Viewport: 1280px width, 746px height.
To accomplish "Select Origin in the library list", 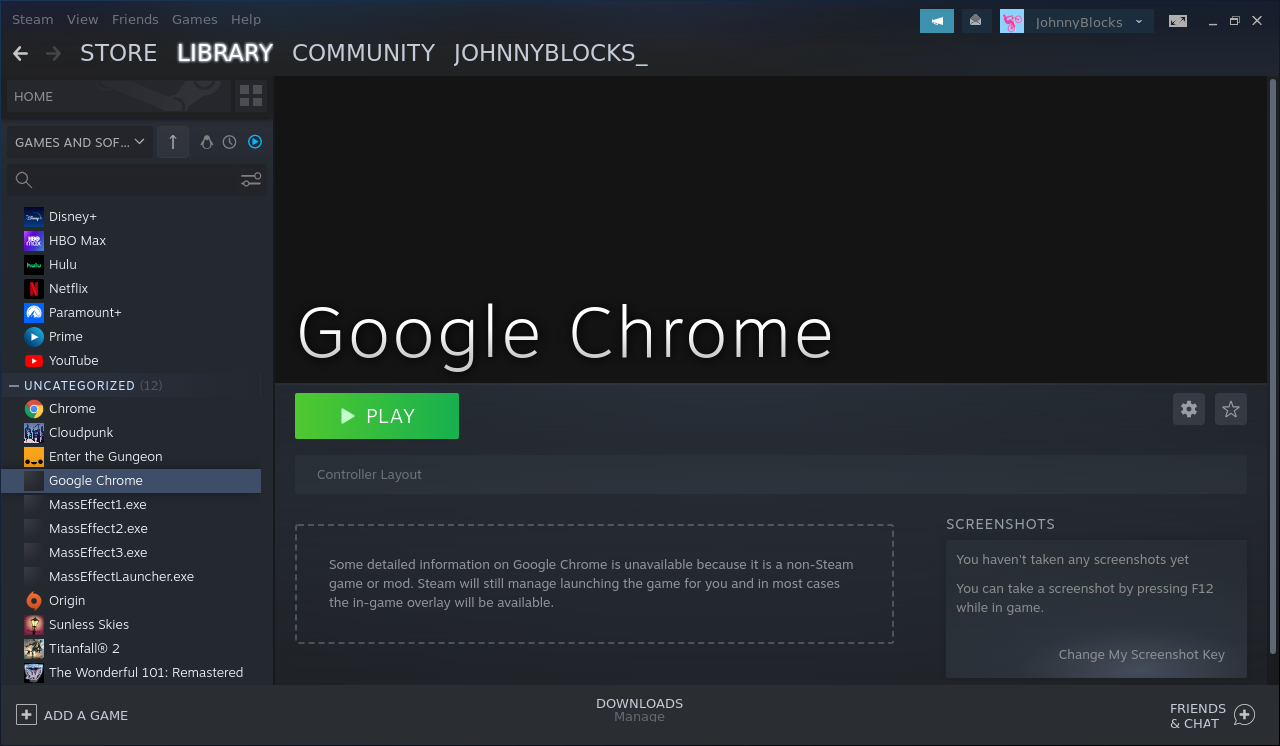I will (x=131, y=600).
